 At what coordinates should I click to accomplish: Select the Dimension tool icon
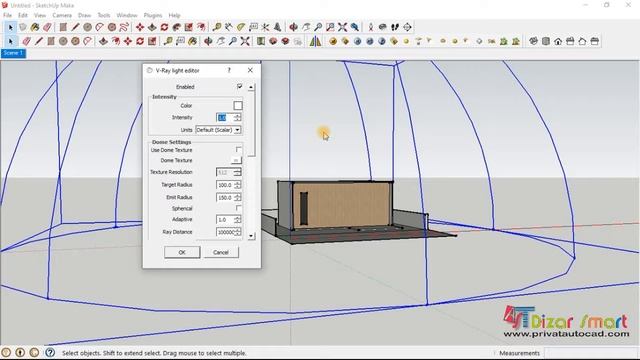[x=229, y=27]
